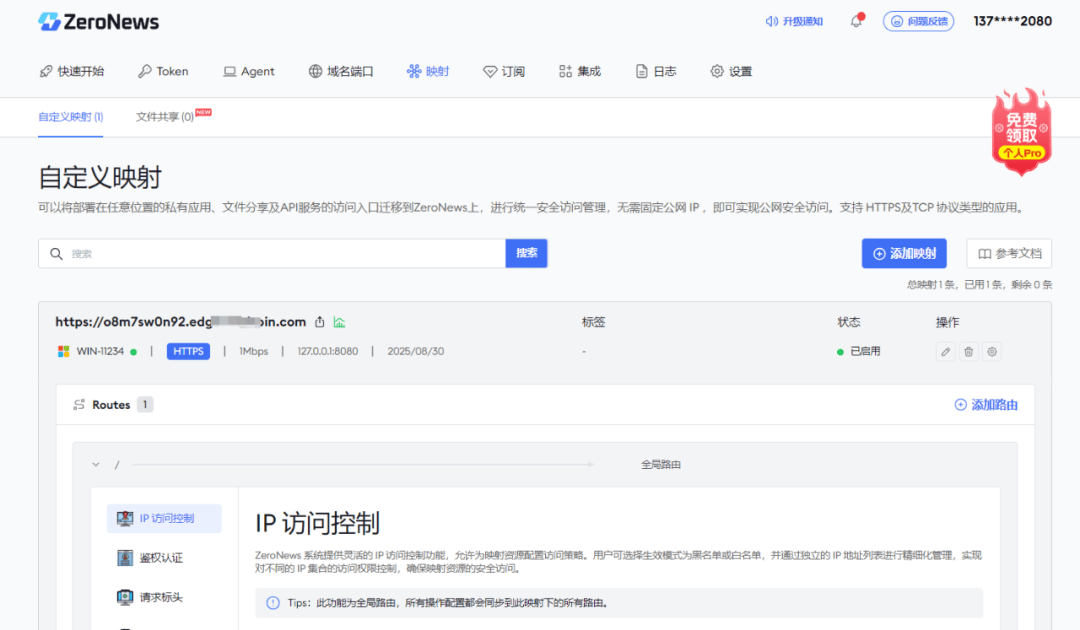
Task: Open the green traffic chart icon beside URL
Action: tap(338, 322)
